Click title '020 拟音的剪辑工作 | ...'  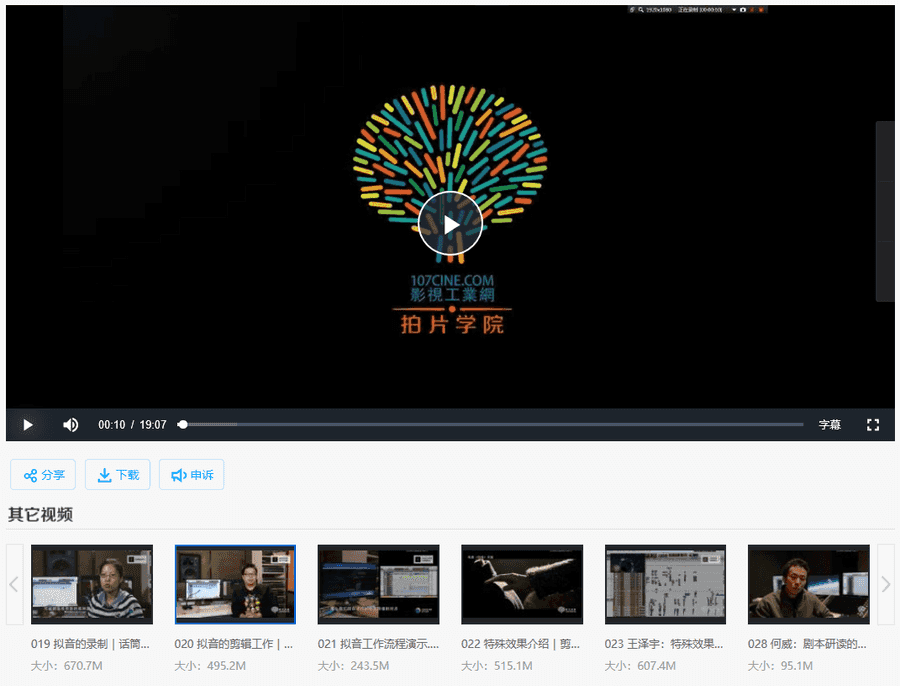click(234, 644)
